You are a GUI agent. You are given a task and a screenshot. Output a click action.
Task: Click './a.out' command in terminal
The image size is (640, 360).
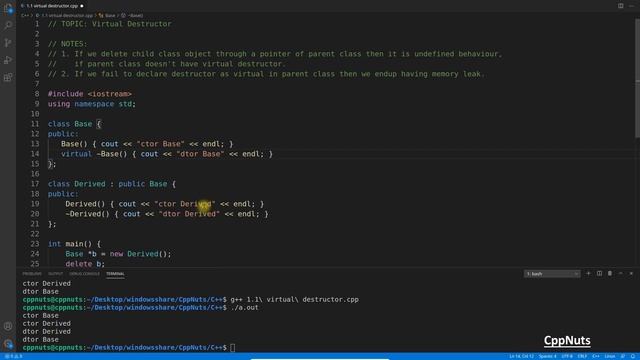coord(244,307)
